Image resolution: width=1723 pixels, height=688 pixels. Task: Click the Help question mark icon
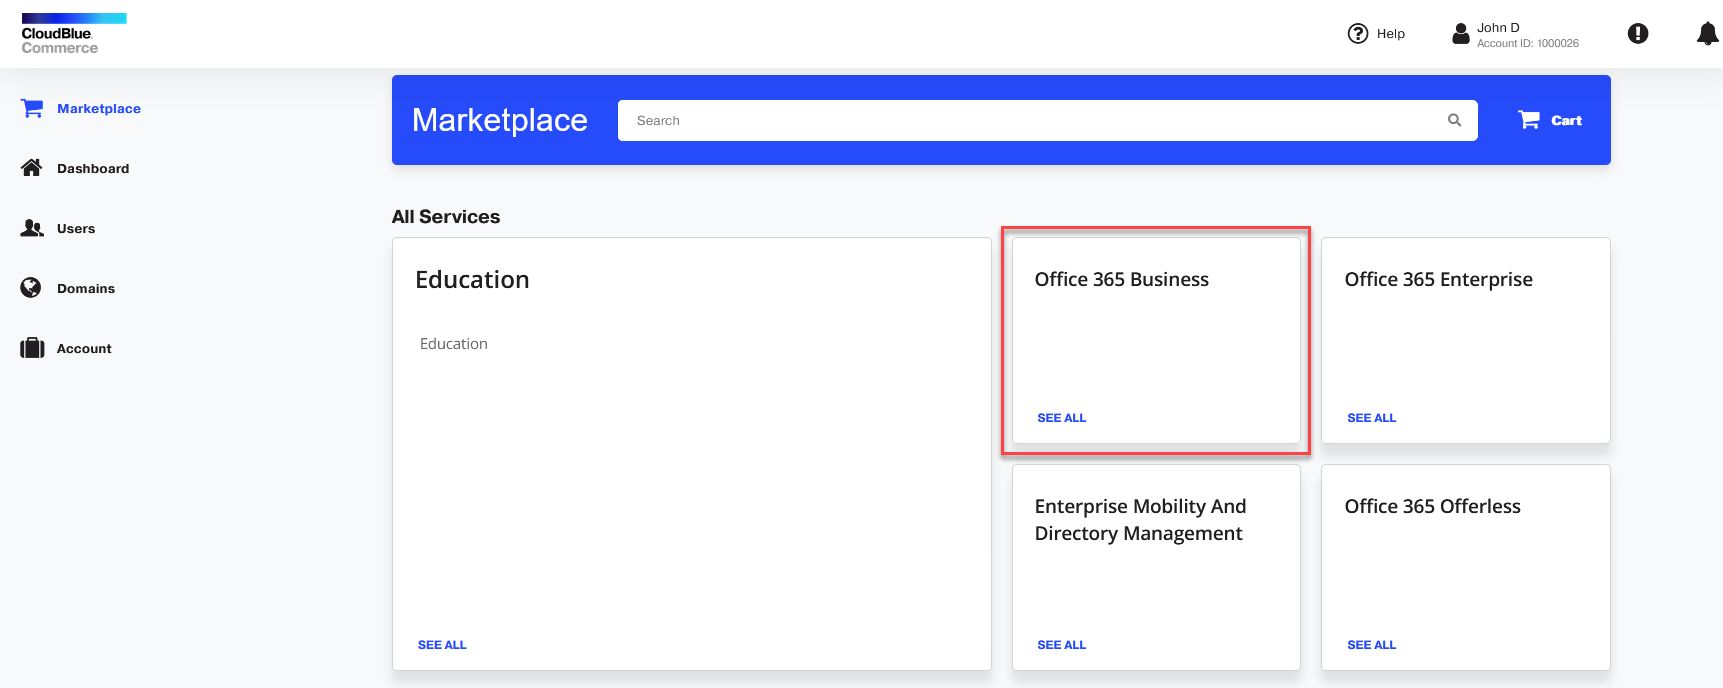pos(1357,33)
